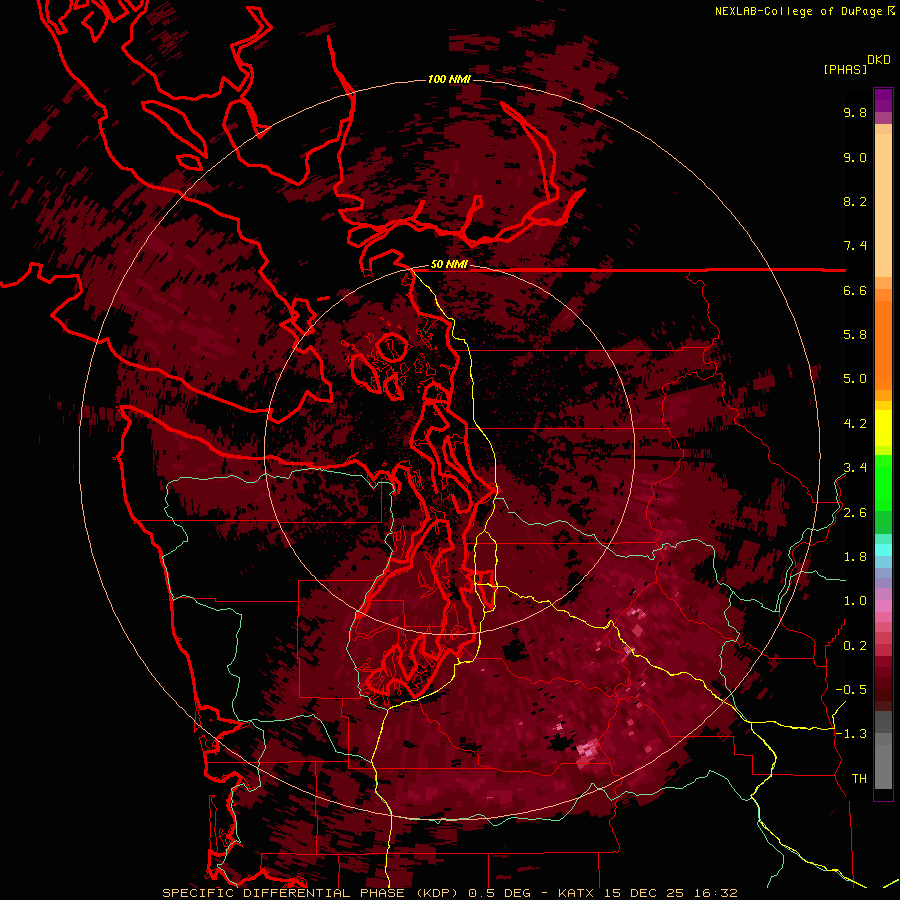Click the 16:32 timestamp in the caption
This screenshot has width=900, height=900.
coord(715,893)
